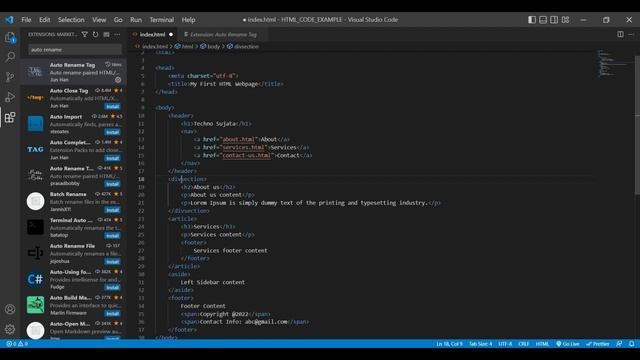The image size is (640, 360).
Task: Toggle secondary side bar layout icon
Action: pyautogui.click(x=554, y=20)
